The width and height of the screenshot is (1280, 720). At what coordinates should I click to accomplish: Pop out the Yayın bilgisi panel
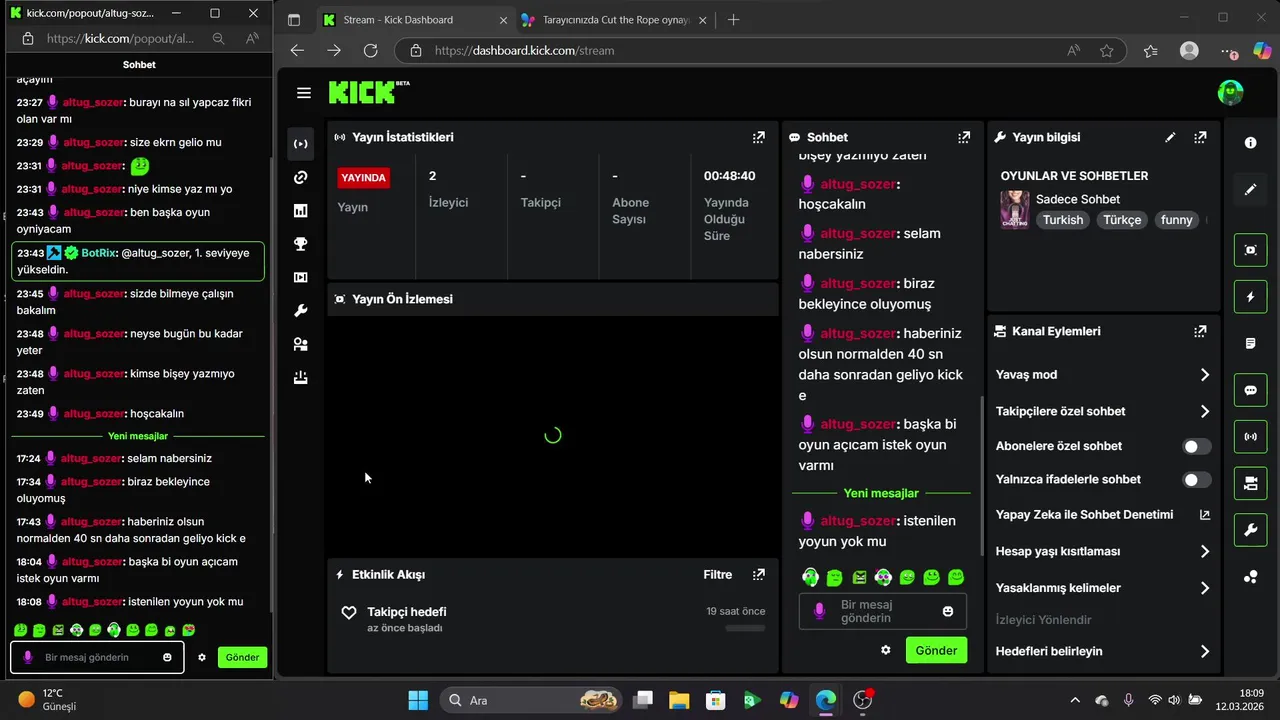pos(1200,137)
